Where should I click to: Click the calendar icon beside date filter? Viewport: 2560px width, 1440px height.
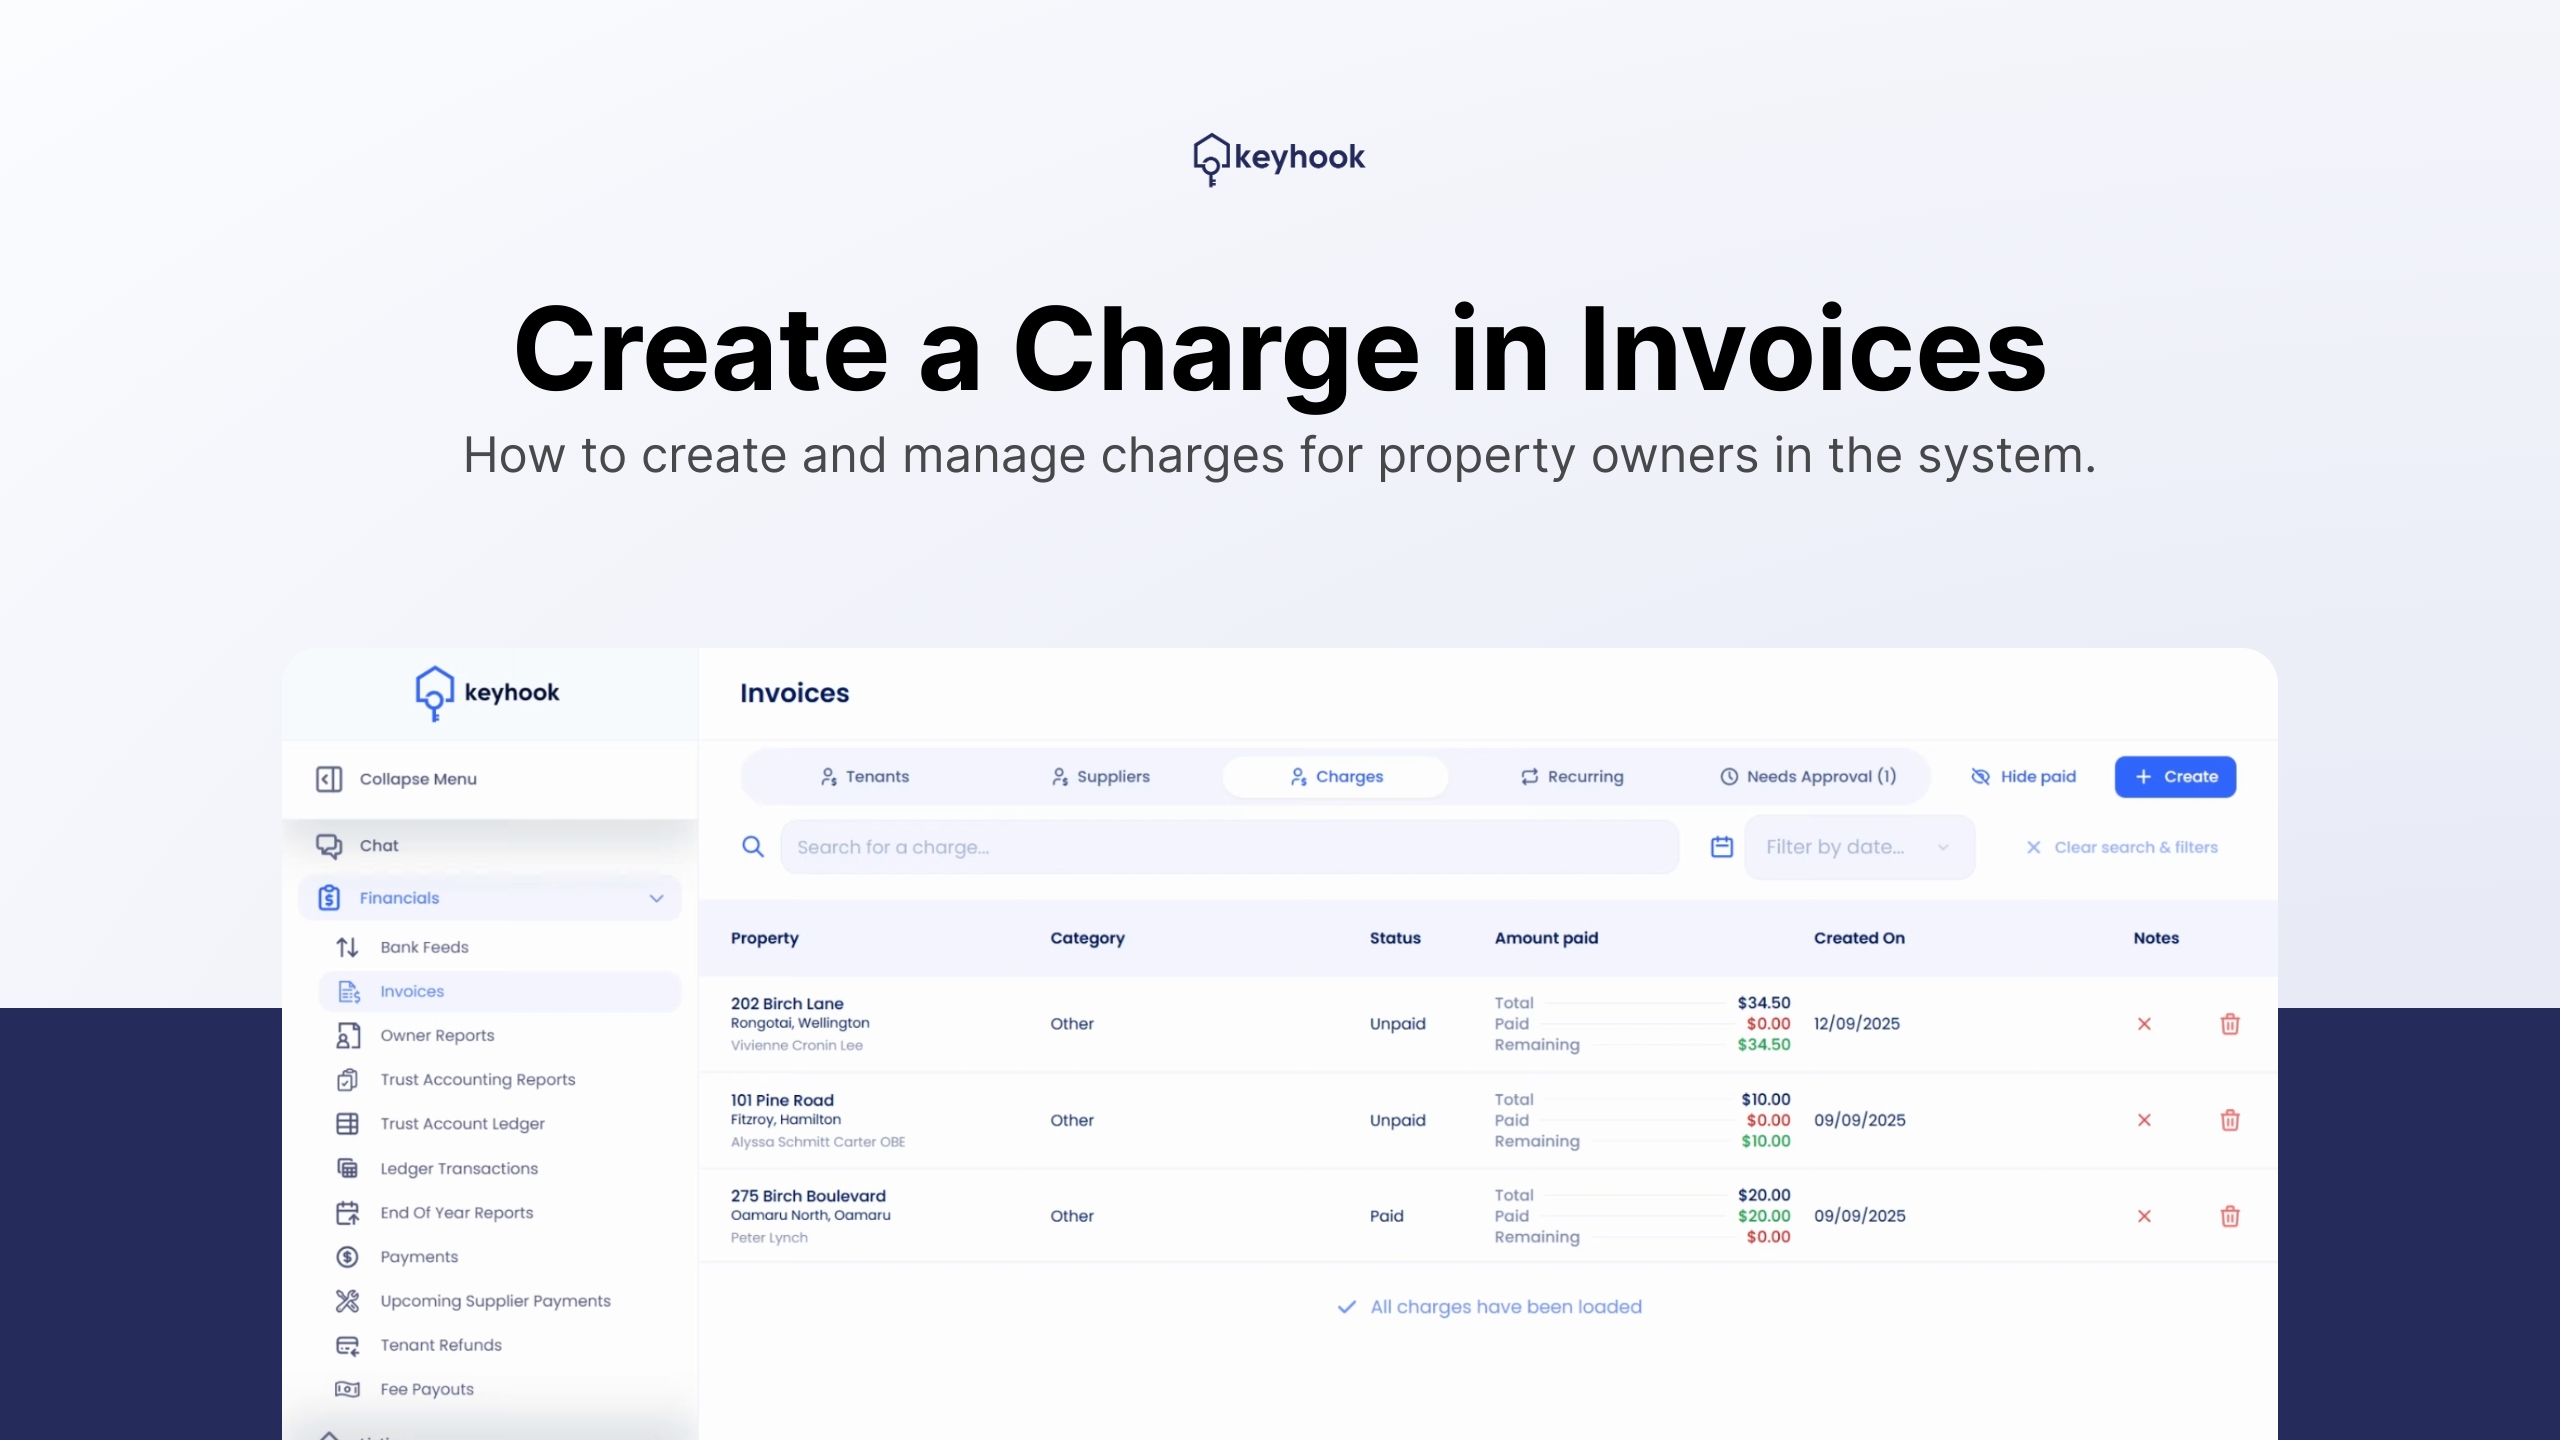pos(1722,847)
